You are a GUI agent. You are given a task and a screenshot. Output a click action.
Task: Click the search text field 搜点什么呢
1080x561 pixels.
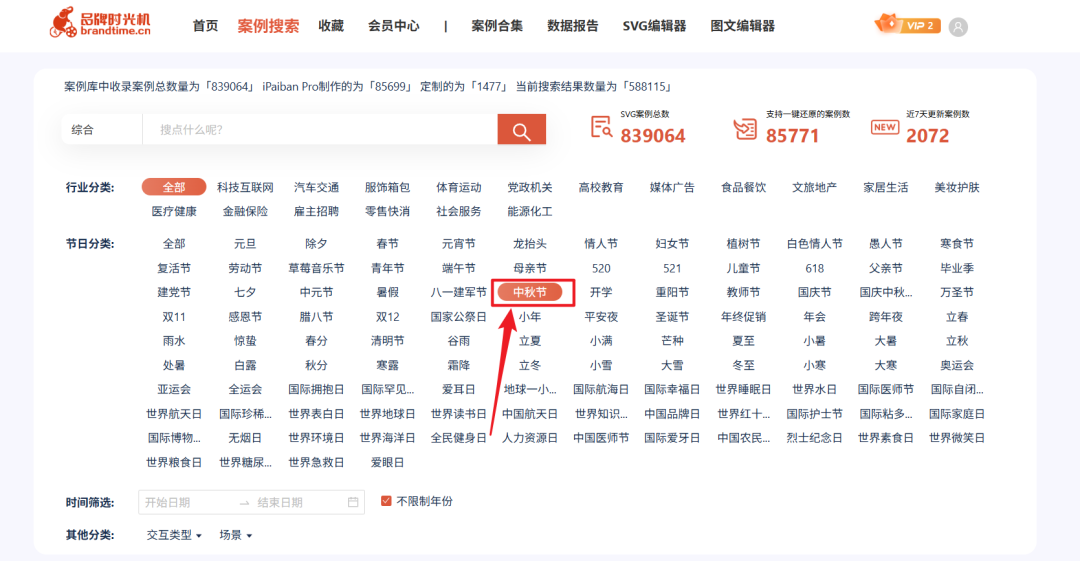[320, 130]
